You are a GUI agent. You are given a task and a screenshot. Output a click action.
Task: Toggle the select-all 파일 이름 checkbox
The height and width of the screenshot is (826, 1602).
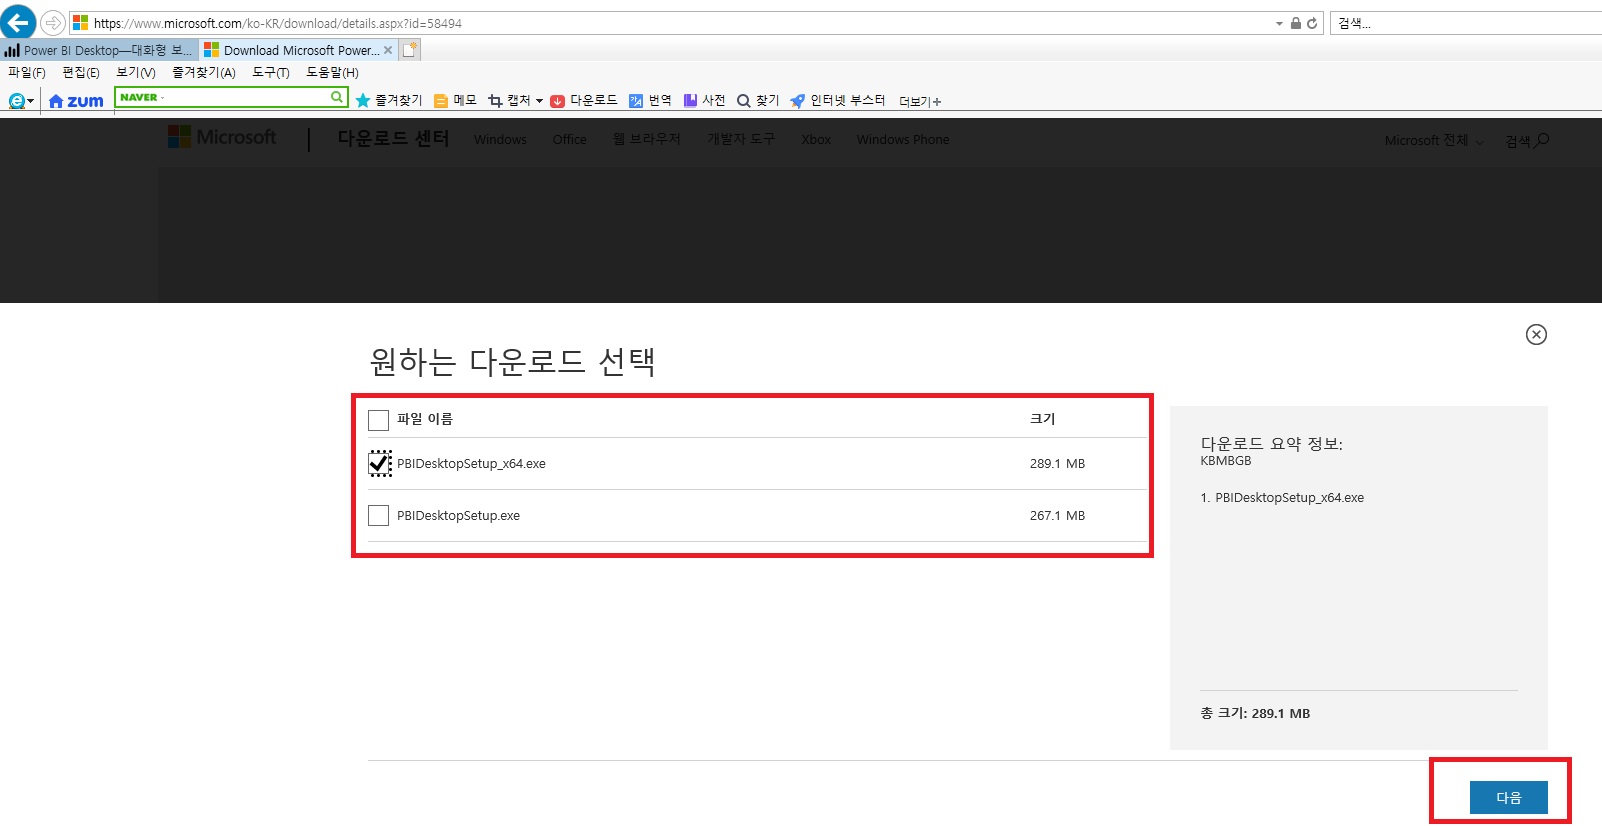pos(378,420)
